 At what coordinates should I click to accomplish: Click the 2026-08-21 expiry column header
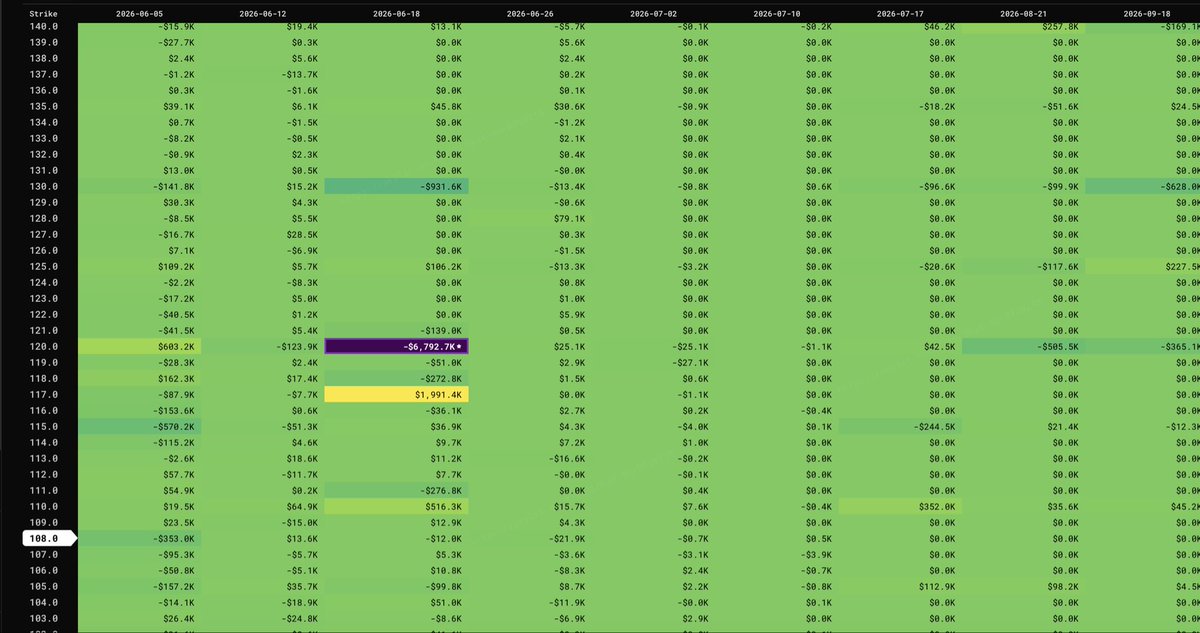[1025, 14]
